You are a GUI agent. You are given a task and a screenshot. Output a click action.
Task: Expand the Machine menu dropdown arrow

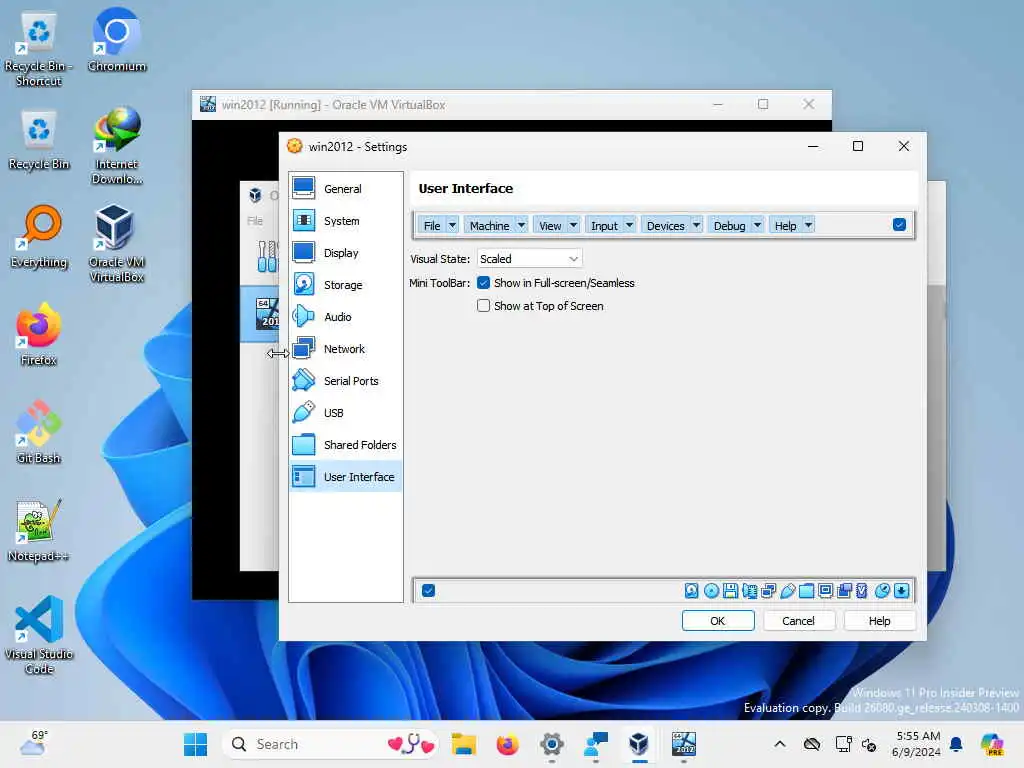pyautogui.click(x=521, y=225)
